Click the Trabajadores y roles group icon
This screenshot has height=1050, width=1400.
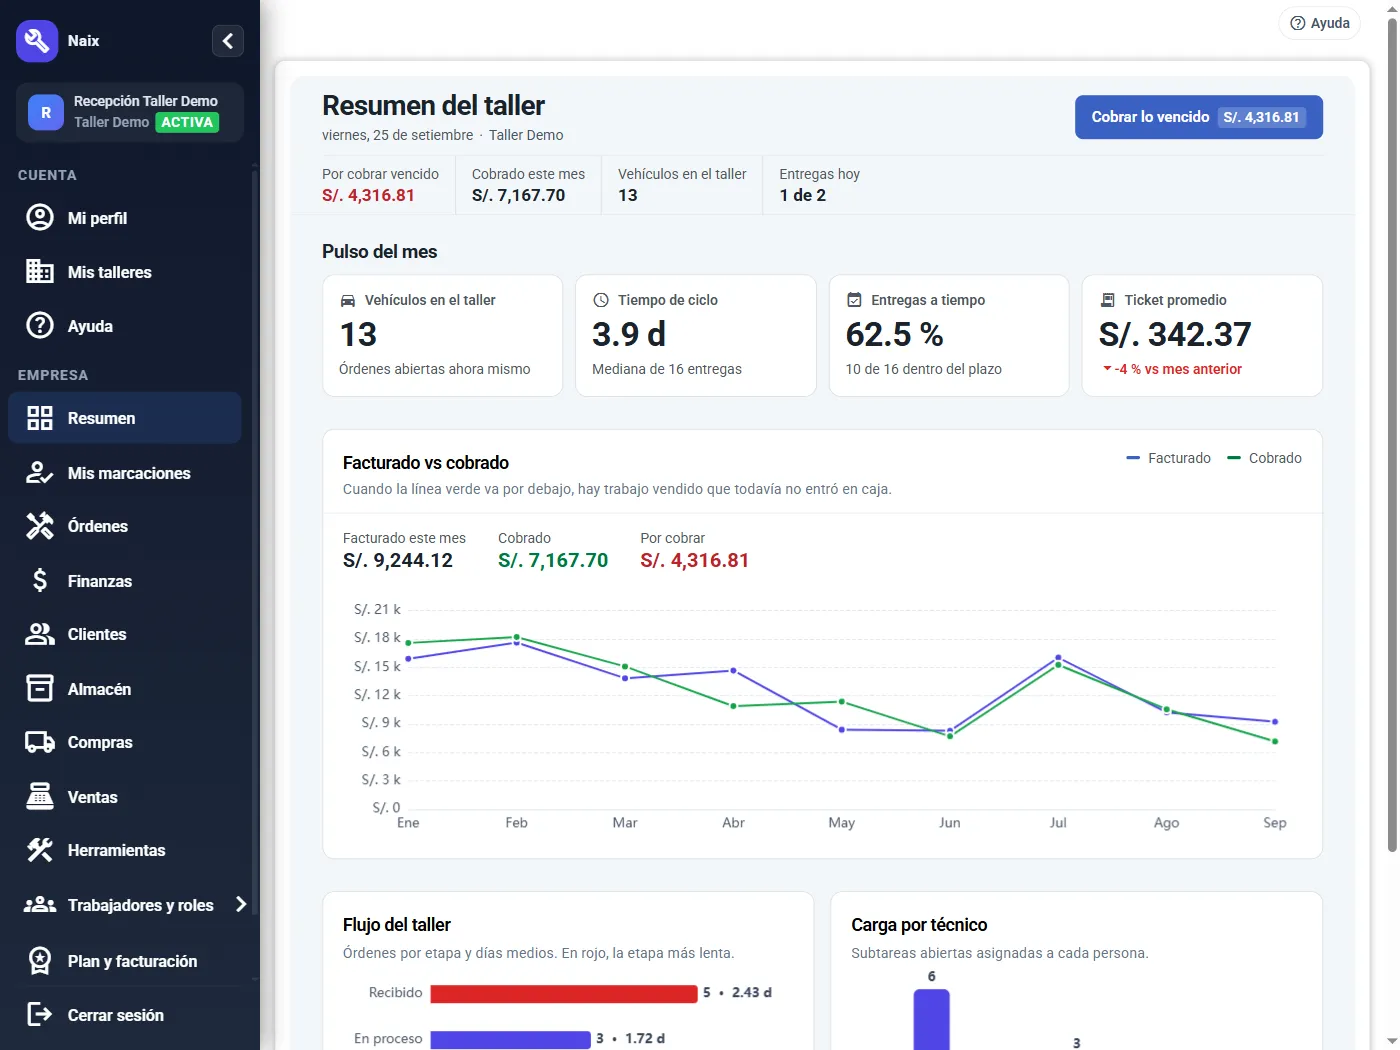pyautogui.click(x=40, y=905)
